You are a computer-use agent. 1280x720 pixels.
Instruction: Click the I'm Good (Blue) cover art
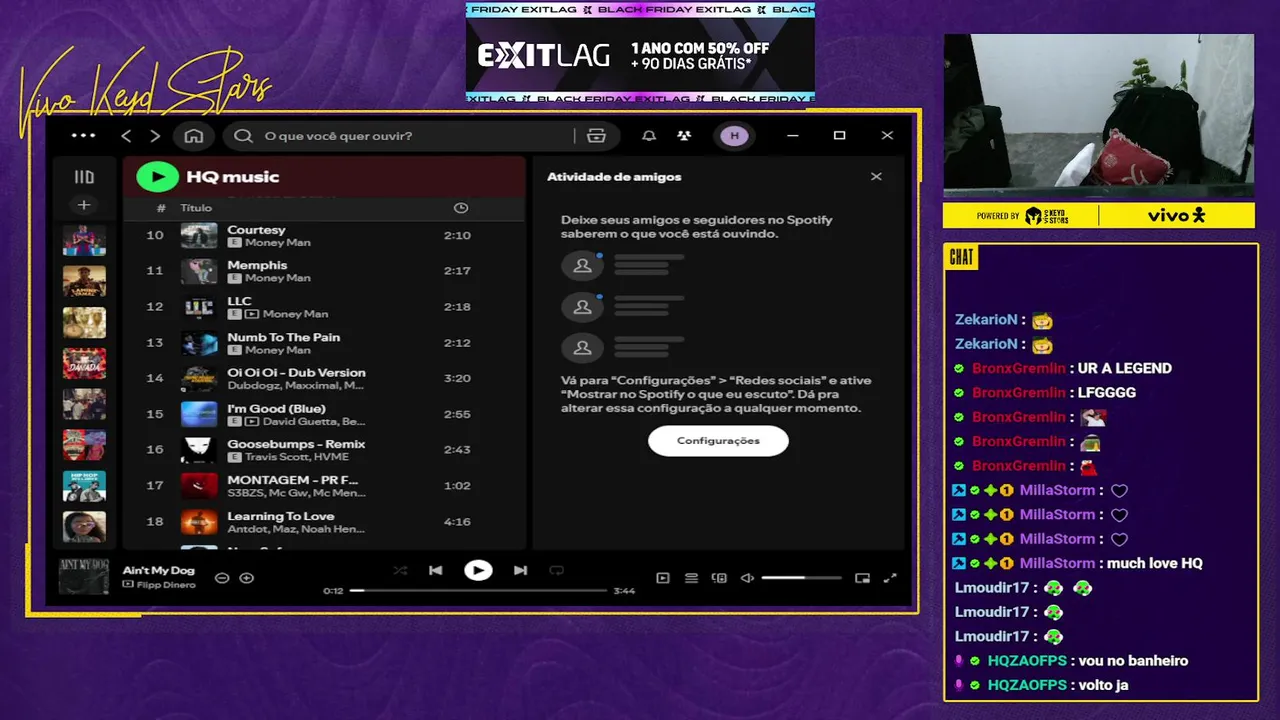pos(199,414)
